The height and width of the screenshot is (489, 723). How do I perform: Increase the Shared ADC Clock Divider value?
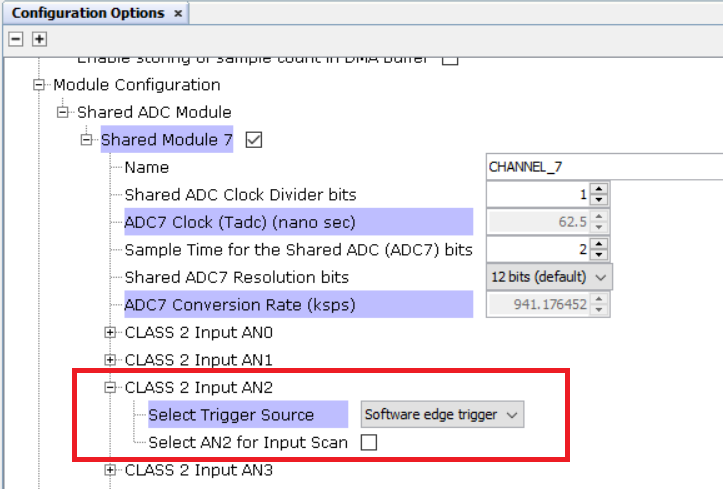pos(598,189)
